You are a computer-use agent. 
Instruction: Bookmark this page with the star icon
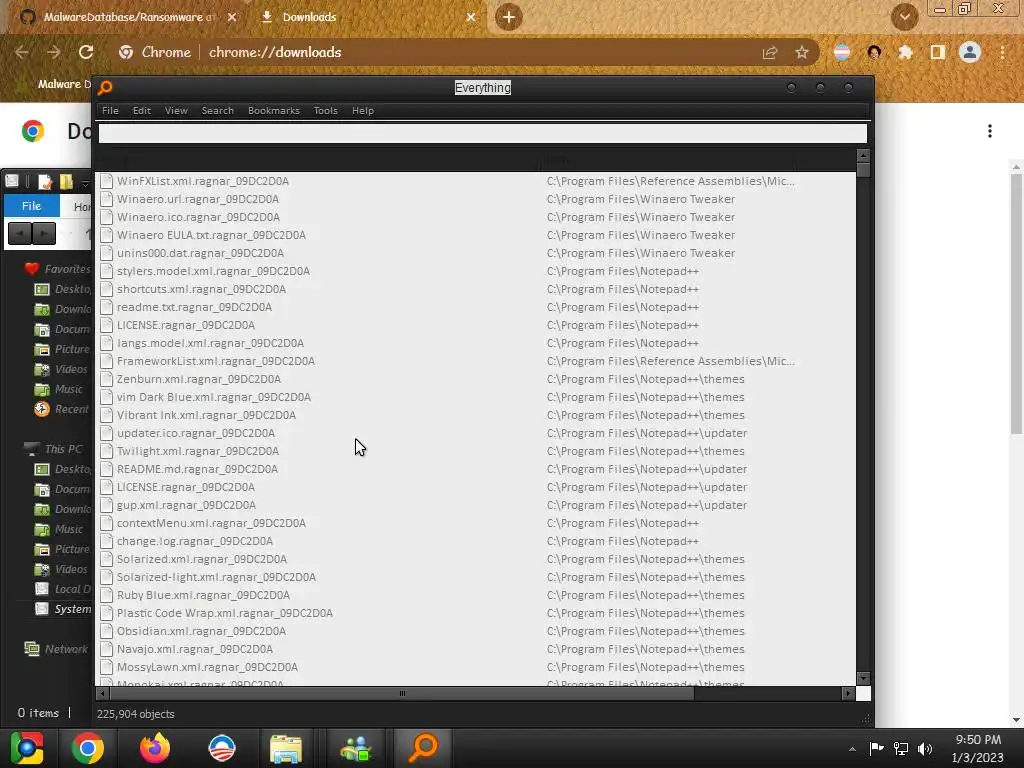coord(802,52)
